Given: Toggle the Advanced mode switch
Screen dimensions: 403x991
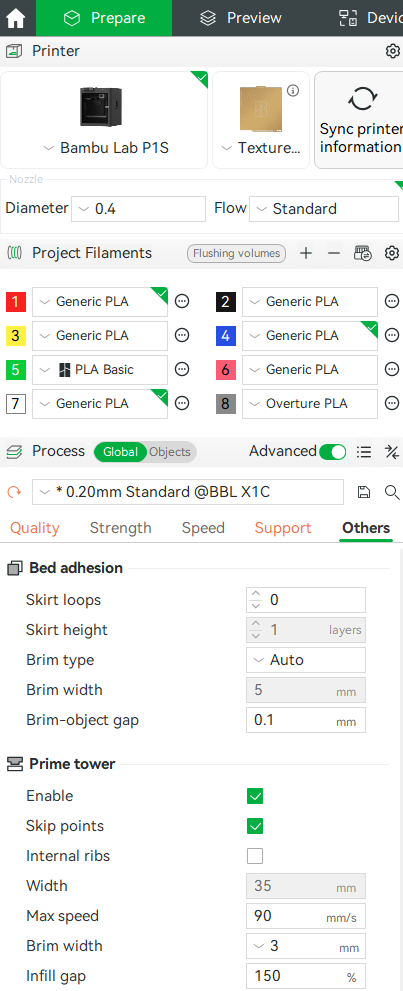Looking at the screenshot, I should pos(332,451).
